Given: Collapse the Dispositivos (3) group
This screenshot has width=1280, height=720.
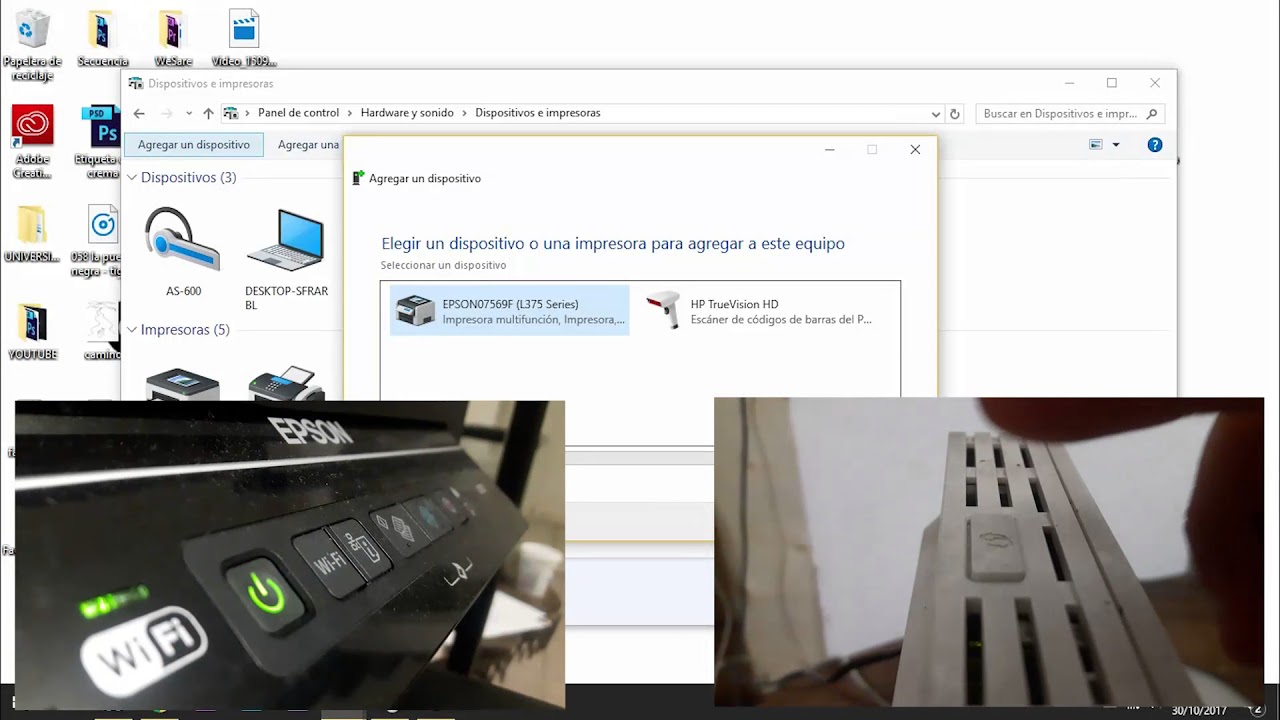Looking at the screenshot, I should (132, 178).
